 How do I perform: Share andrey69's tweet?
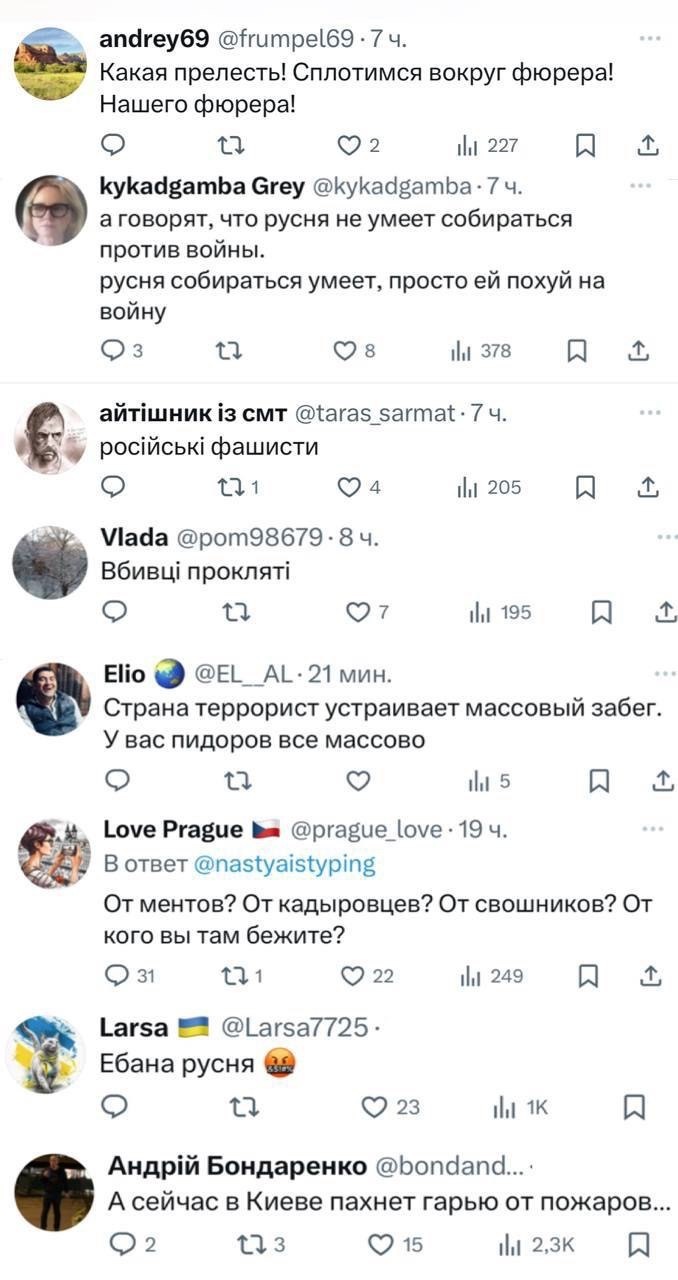click(648, 147)
